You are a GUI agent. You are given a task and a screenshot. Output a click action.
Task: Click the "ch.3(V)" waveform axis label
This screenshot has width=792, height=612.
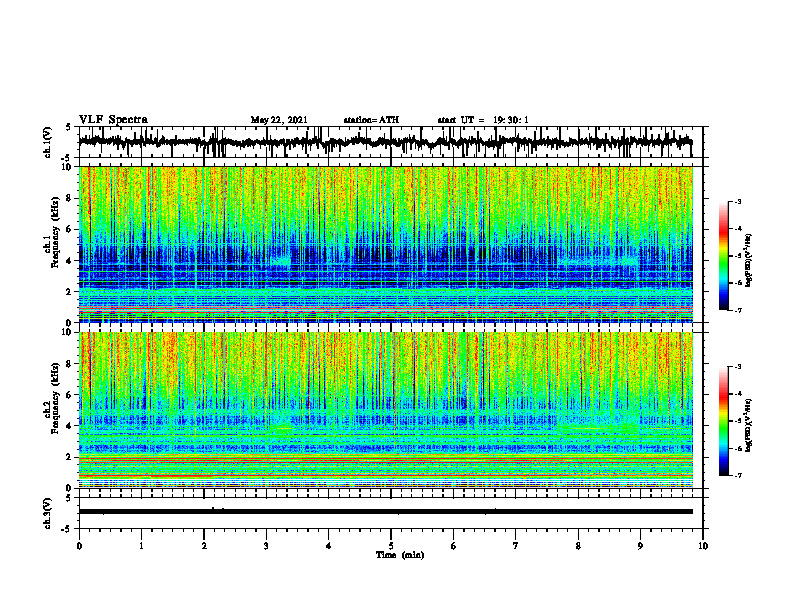tap(48, 513)
